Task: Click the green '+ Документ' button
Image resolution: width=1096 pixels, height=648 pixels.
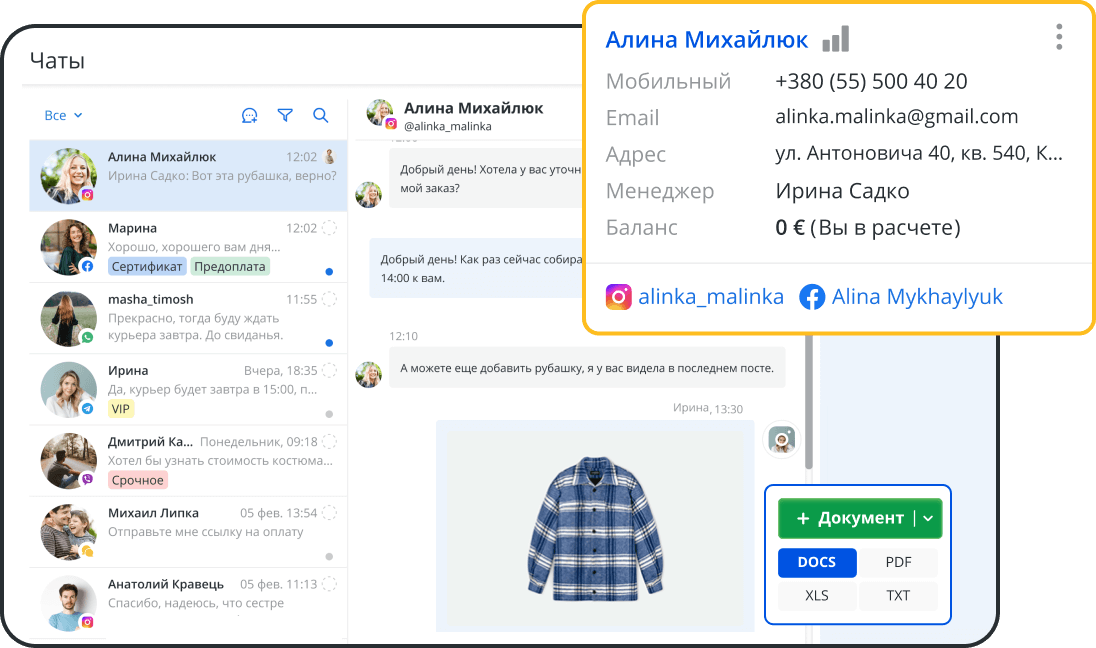Action: 850,518
